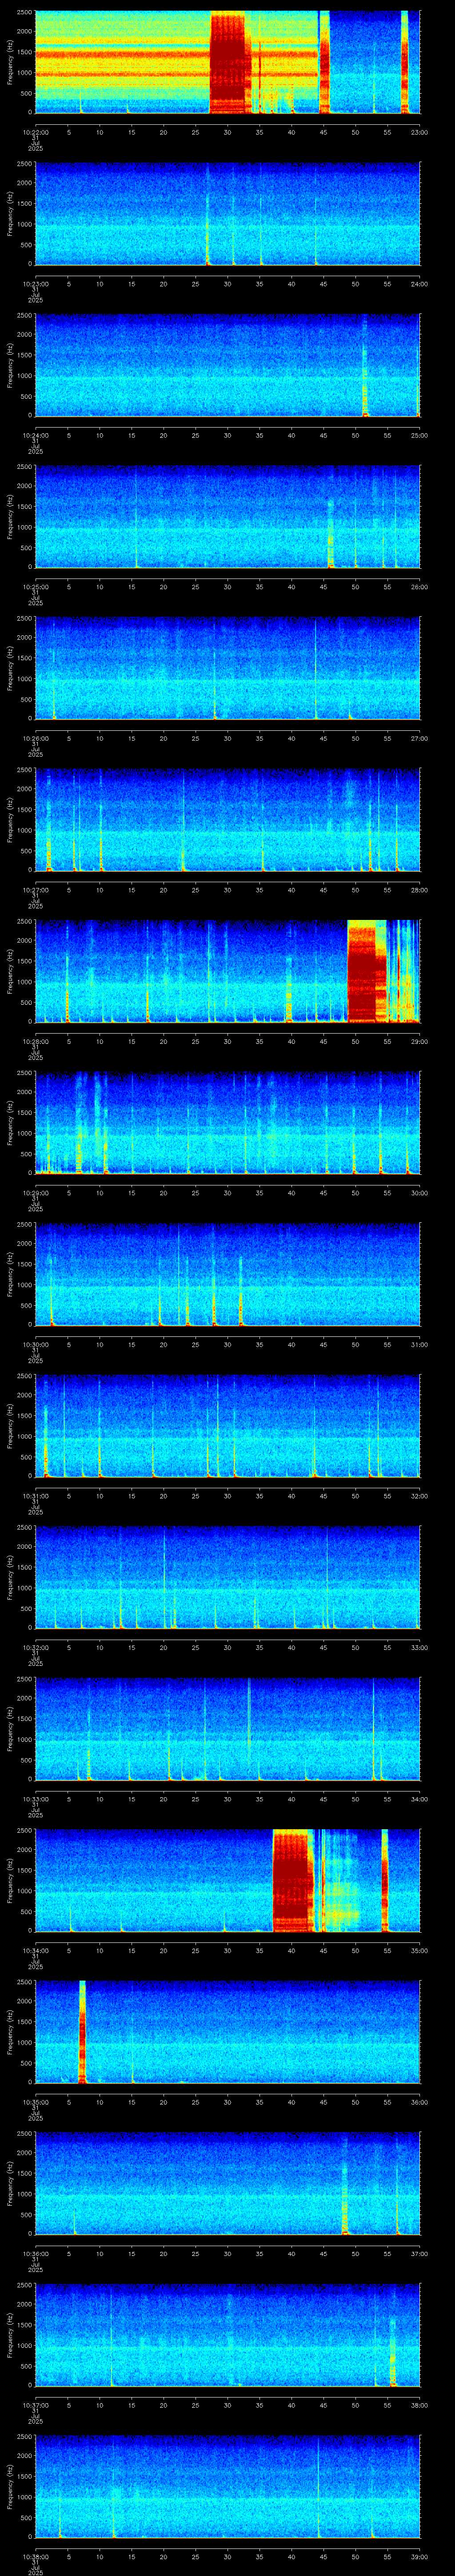Click the '39:00' end time label

[419, 2556]
